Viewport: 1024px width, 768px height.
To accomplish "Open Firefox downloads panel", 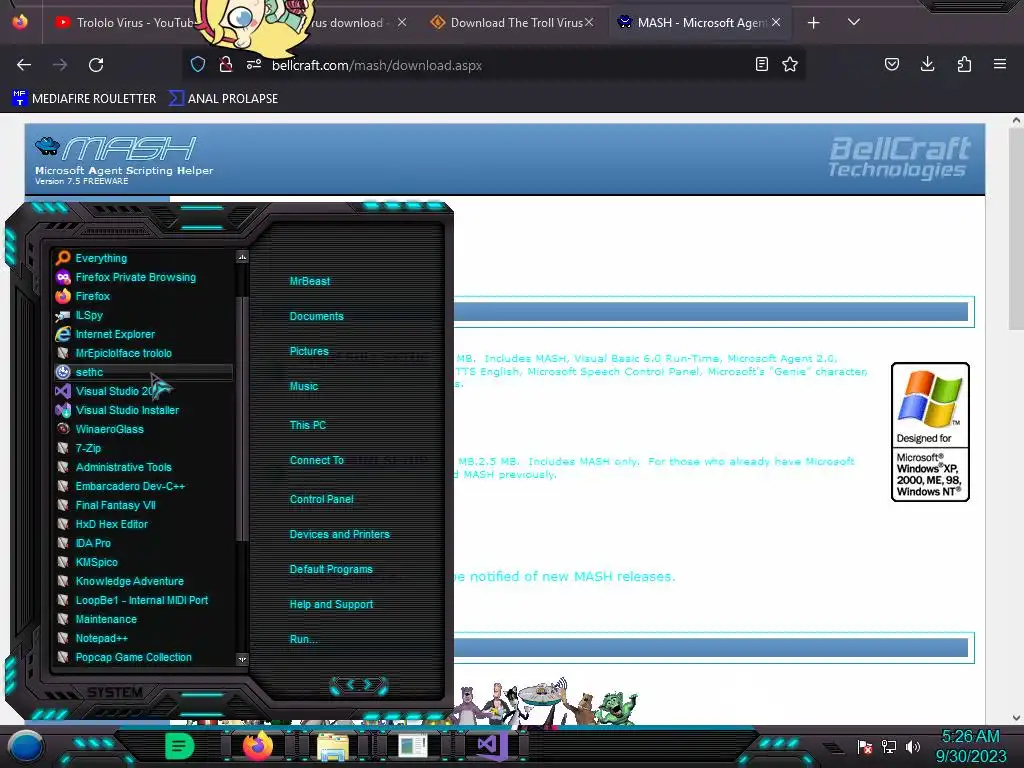I will (x=927, y=64).
